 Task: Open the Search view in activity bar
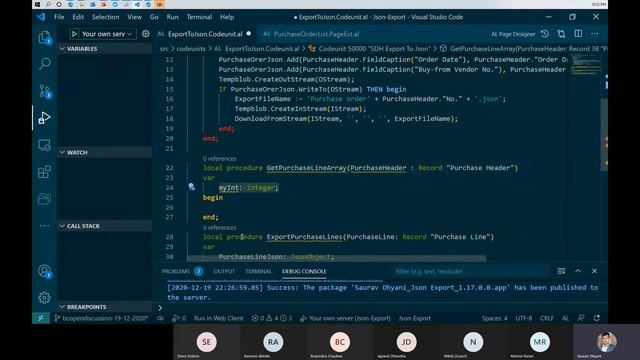pos(44,64)
